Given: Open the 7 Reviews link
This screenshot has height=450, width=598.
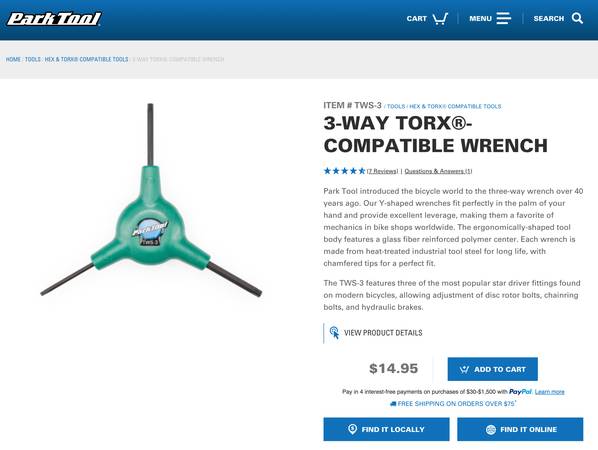Looking at the screenshot, I should (382, 171).
